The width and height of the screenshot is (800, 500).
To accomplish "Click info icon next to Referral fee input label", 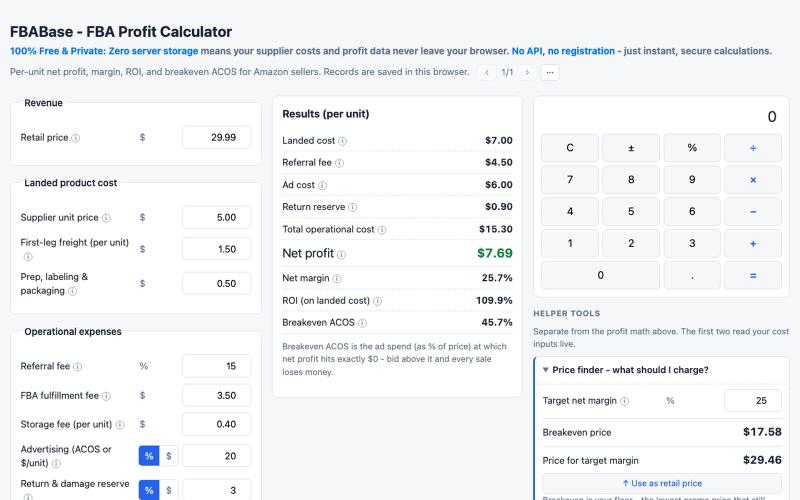I will tap(78, 366).
